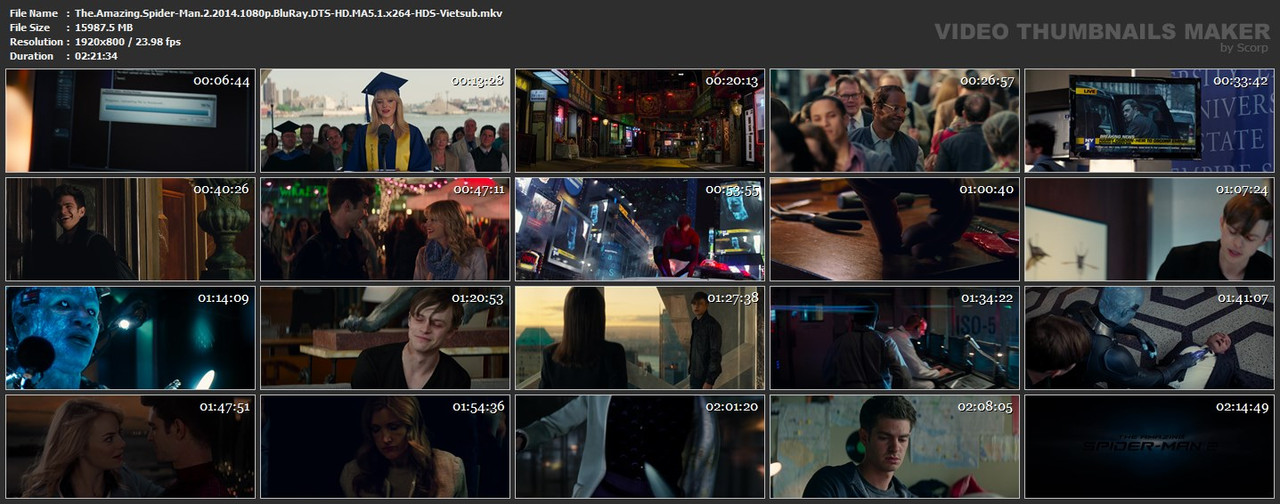Select the thumbnail stamped 01:20:53

(x=385, y=339)
